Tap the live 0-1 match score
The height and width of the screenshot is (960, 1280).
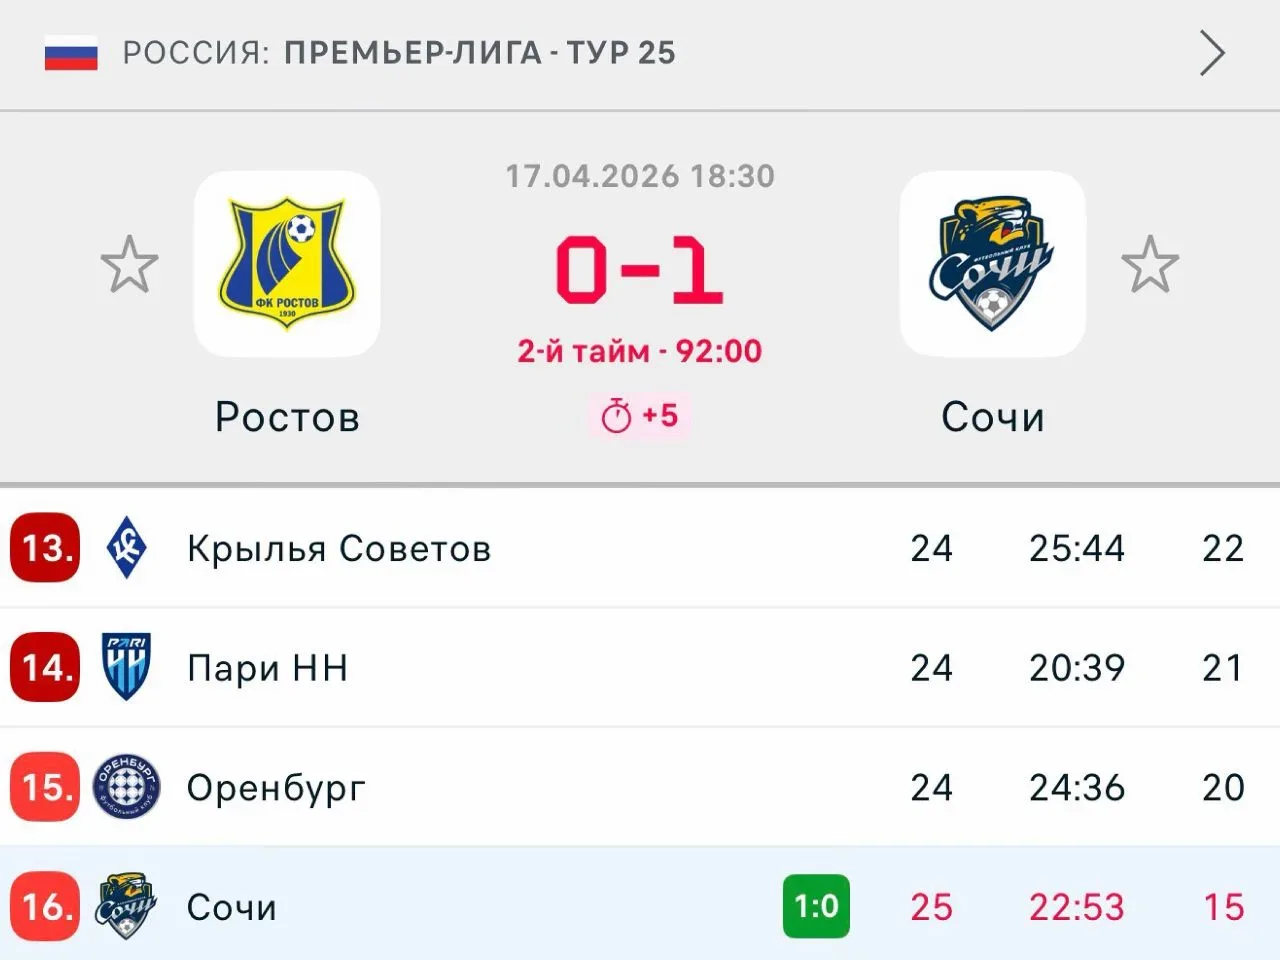639,270
